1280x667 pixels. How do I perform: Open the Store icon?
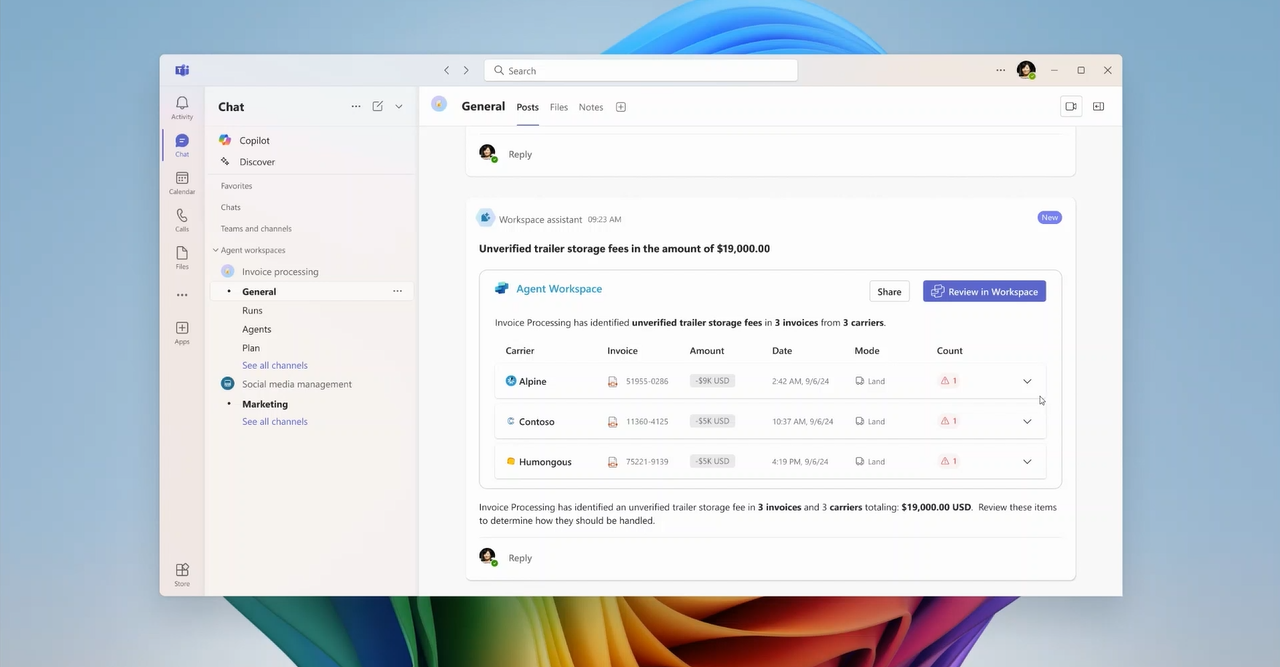pos(182,570)
